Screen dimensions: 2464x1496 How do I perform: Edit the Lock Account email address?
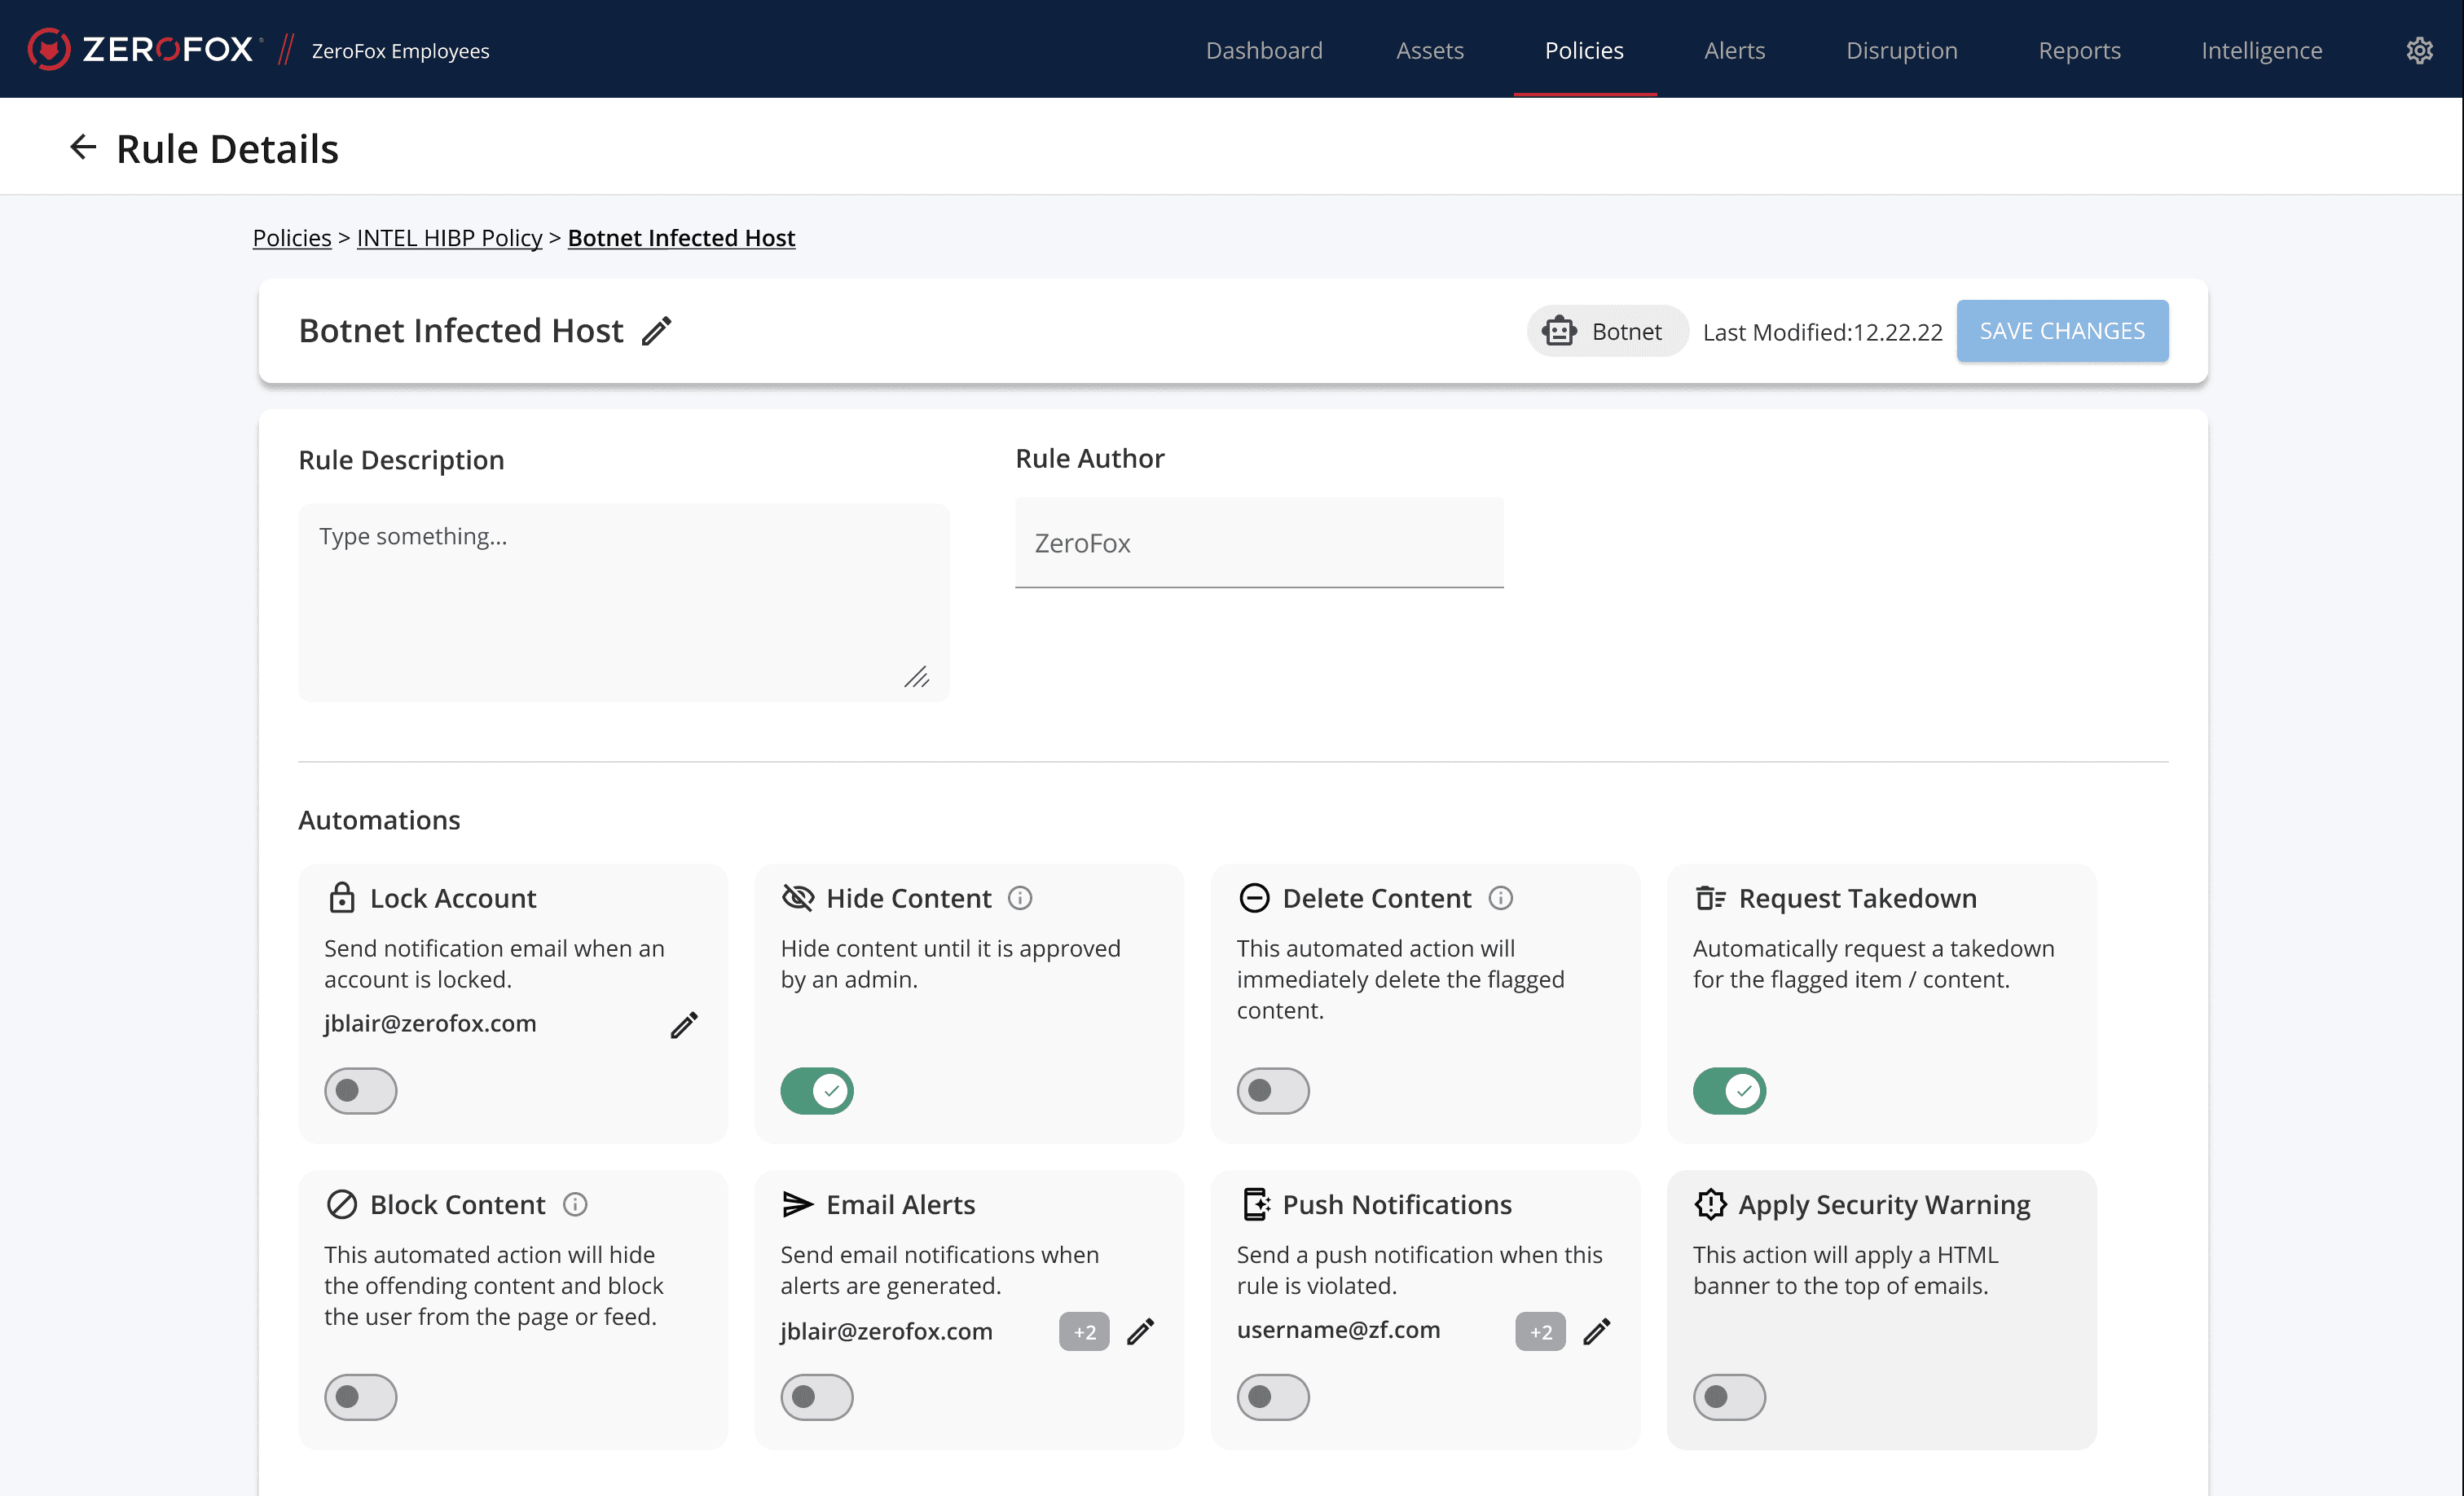coord(684,1025)
